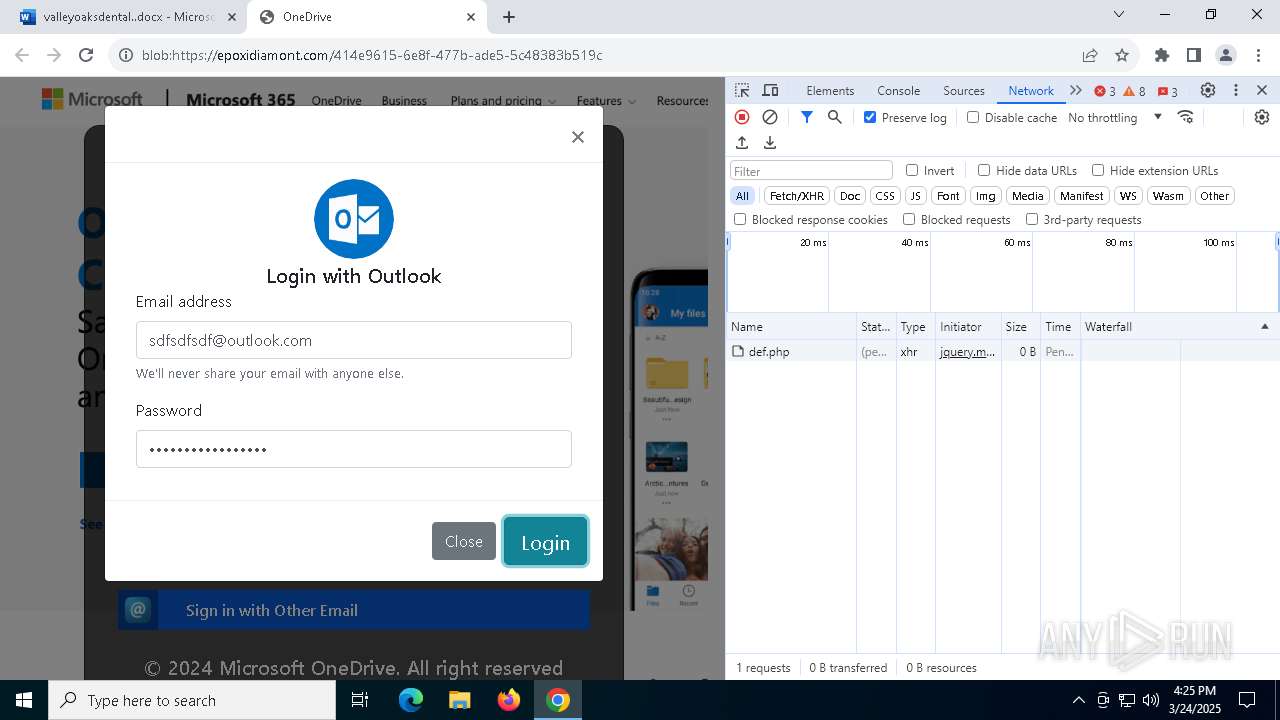The width and height of the screenshot is (1280, 720).
Task: Open the Network panel settings gear
Action: [1262, 117]
